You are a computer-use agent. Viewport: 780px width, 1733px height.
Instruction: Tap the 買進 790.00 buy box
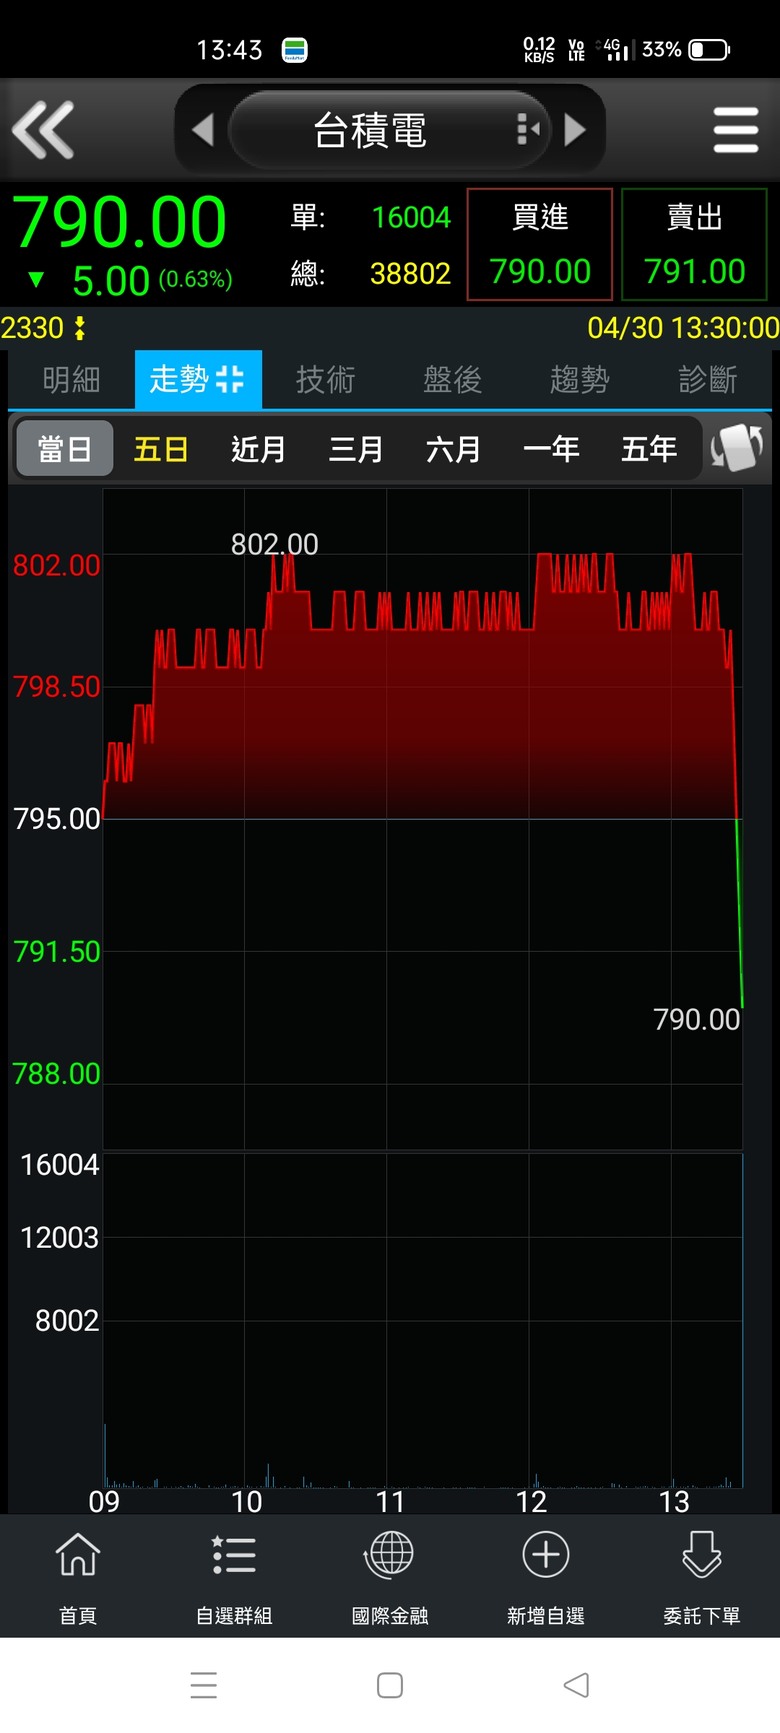[540, 244]
